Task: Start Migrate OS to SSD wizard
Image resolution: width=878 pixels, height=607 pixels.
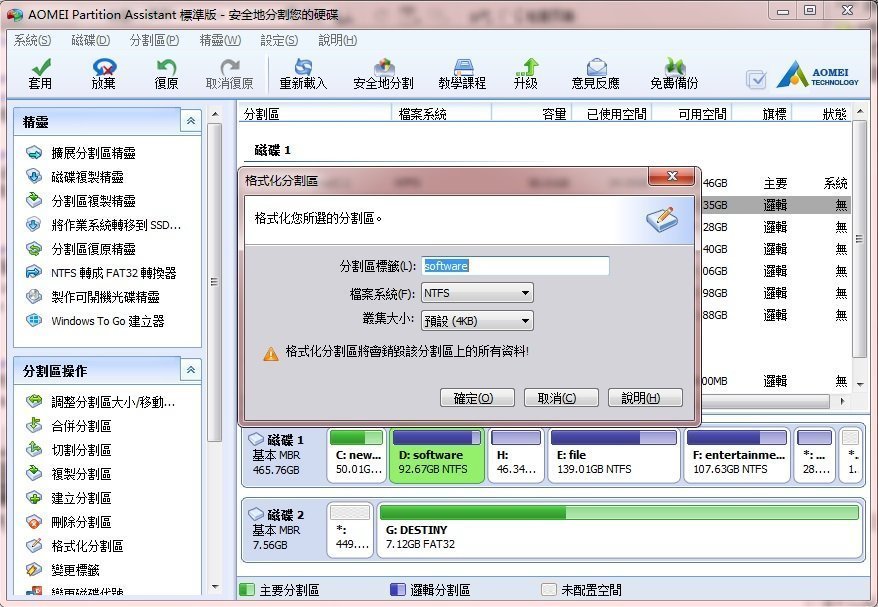Action: (115, 225)
